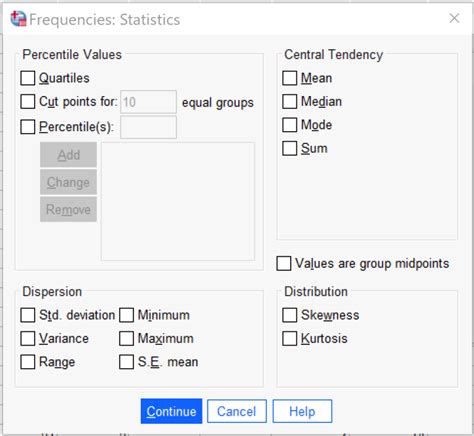This screenshot has height=436, width=474.
Task: Toggle the Sum checkbox
Action: (x=289, y=148)
